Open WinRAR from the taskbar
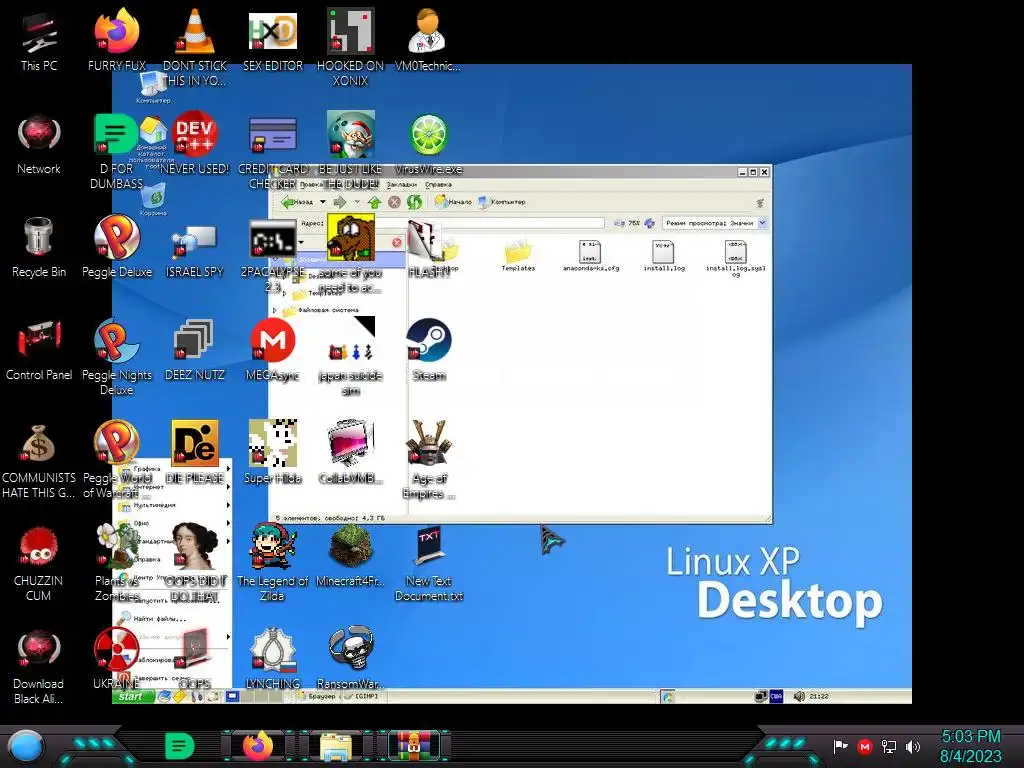 tap(414, 746)
